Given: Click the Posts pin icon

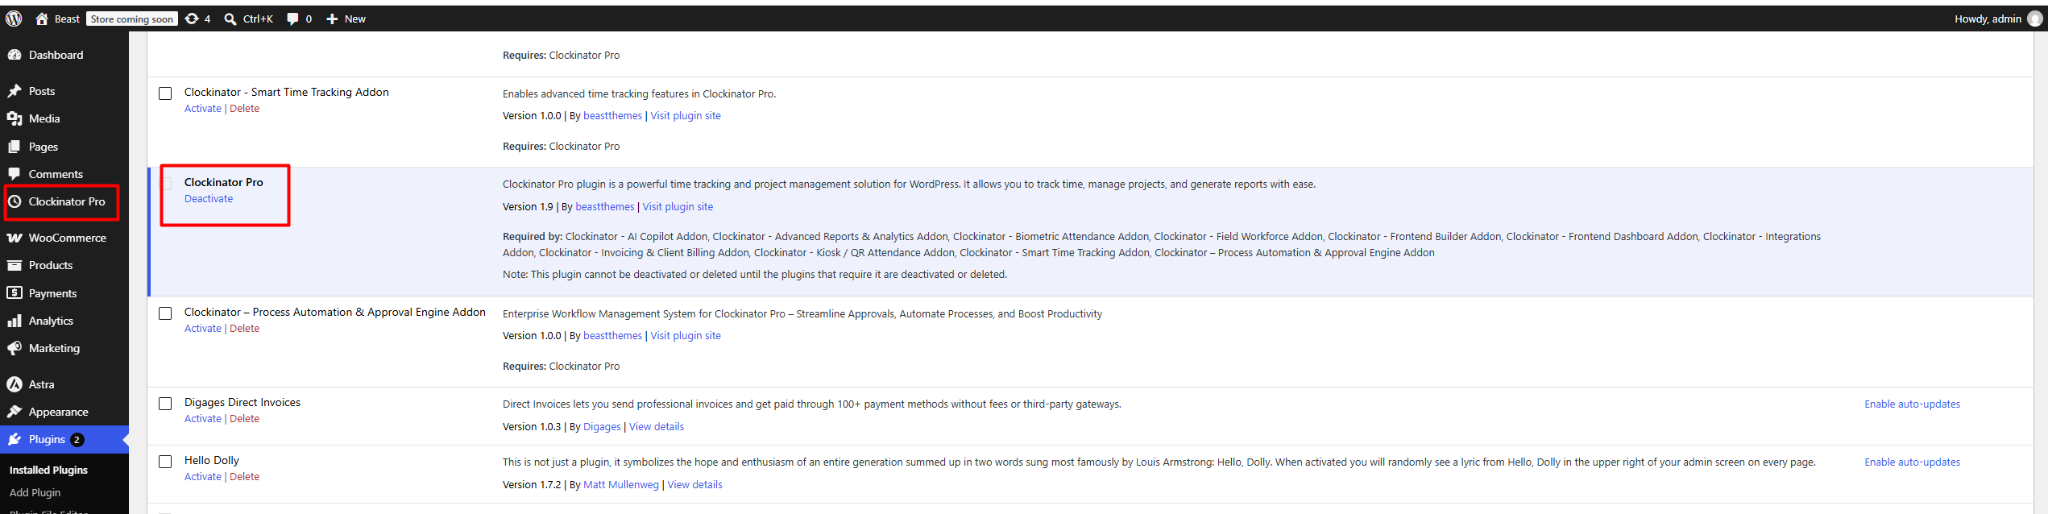Looking at the screenshot, I should (x=14, y=91).
